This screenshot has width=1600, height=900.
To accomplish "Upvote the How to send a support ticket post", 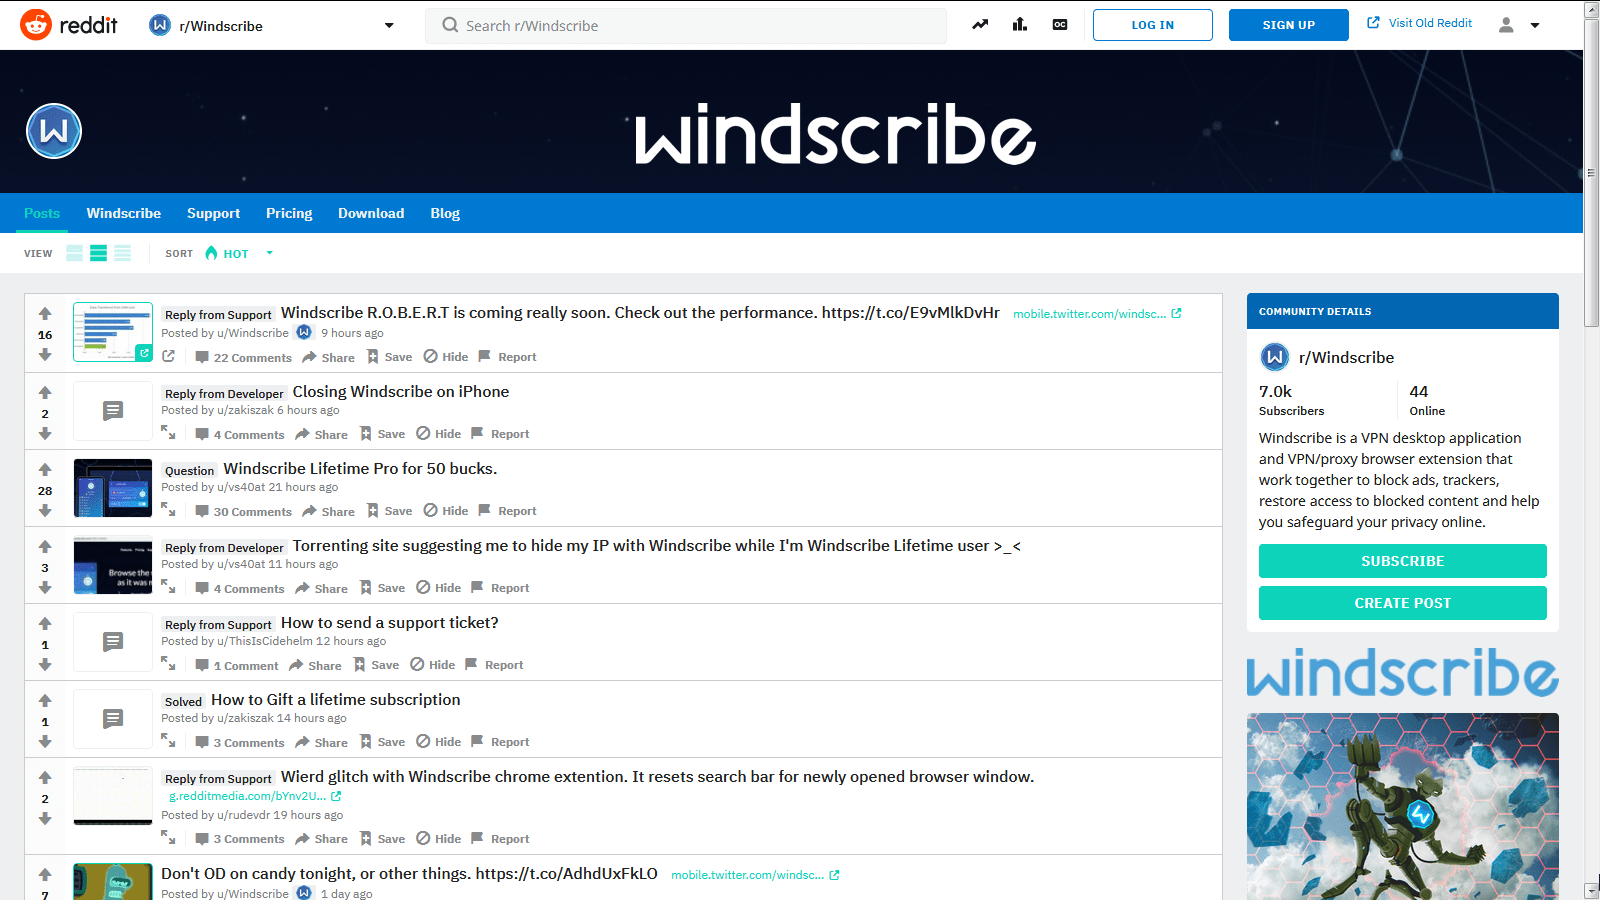I will pos(45,624).
